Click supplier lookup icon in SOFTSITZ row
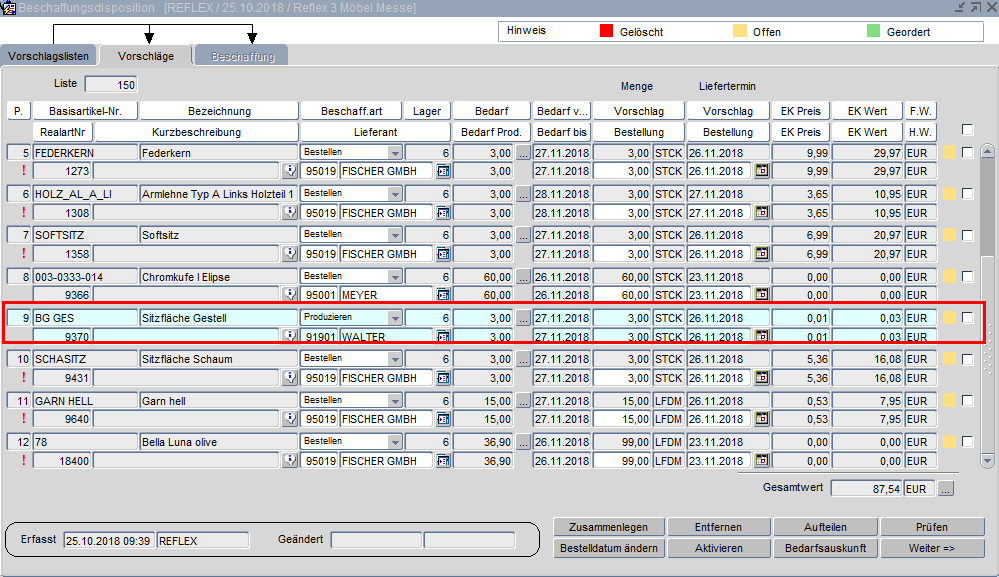The width and height of the screenshot is (999, 577). [x=443, y=254]
